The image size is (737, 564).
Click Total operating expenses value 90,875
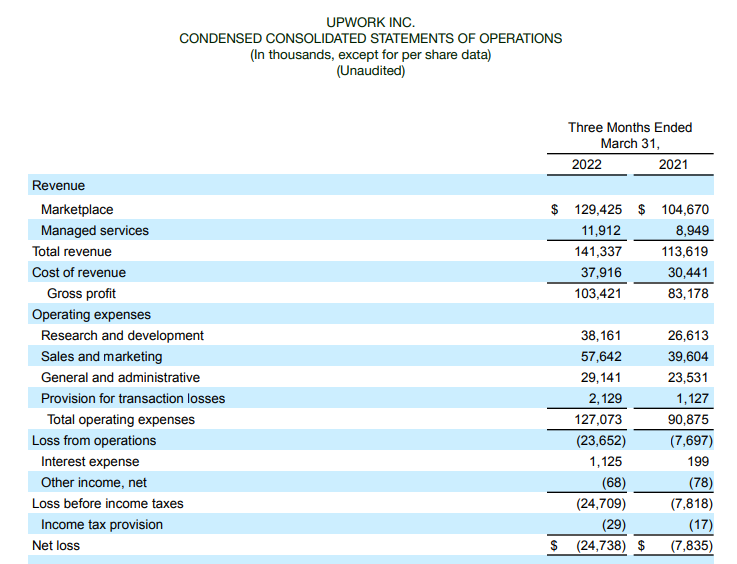tap(688, 419)
